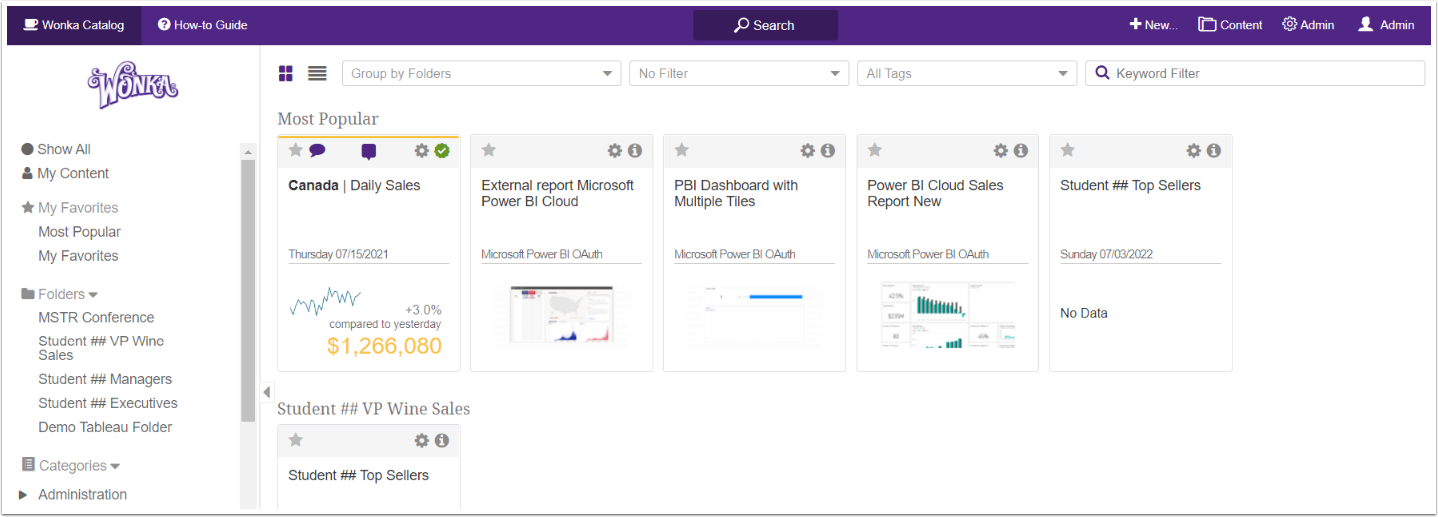Open the New menu in top bar
This screenshot has height=517, width=1438.
tap(1153, 25)
